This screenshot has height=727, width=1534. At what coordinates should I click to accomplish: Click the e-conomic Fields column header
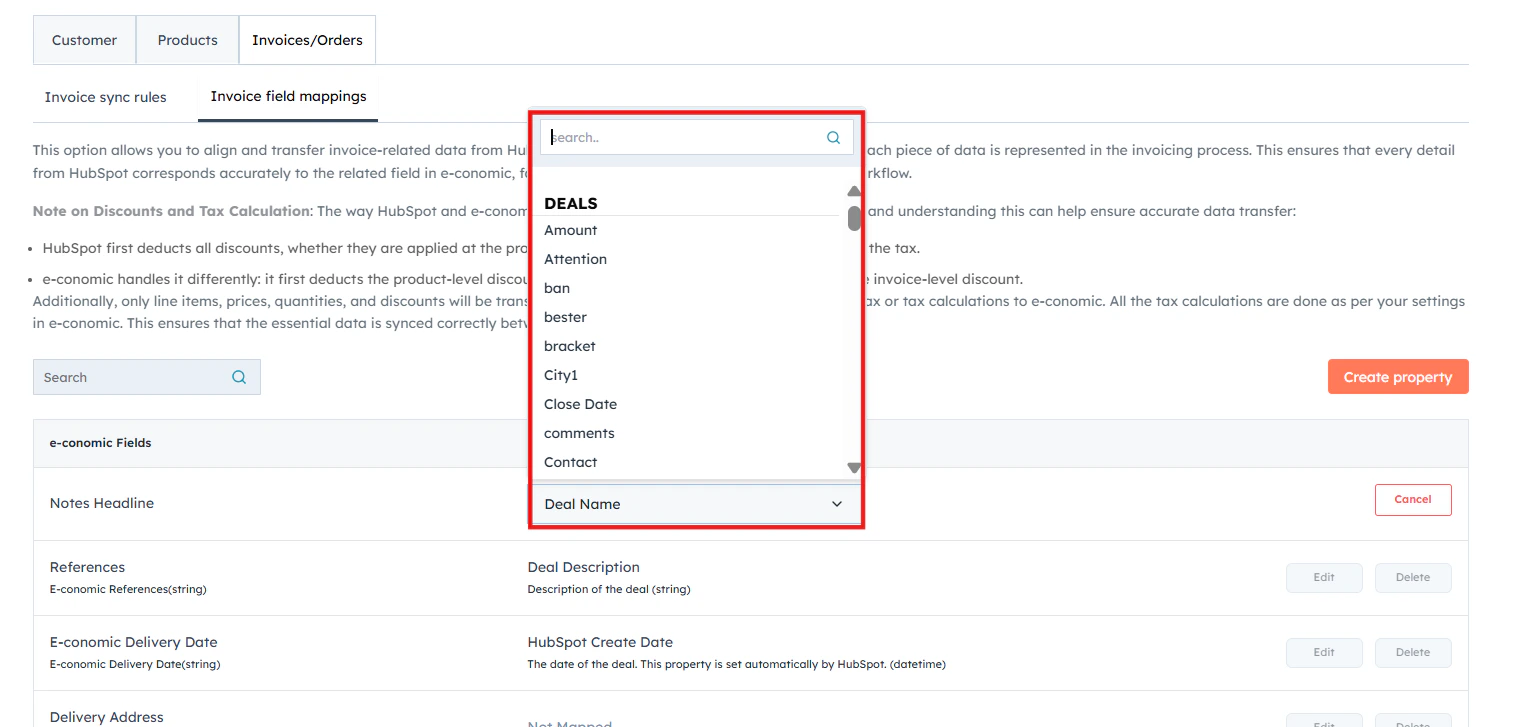coord(101,442)
